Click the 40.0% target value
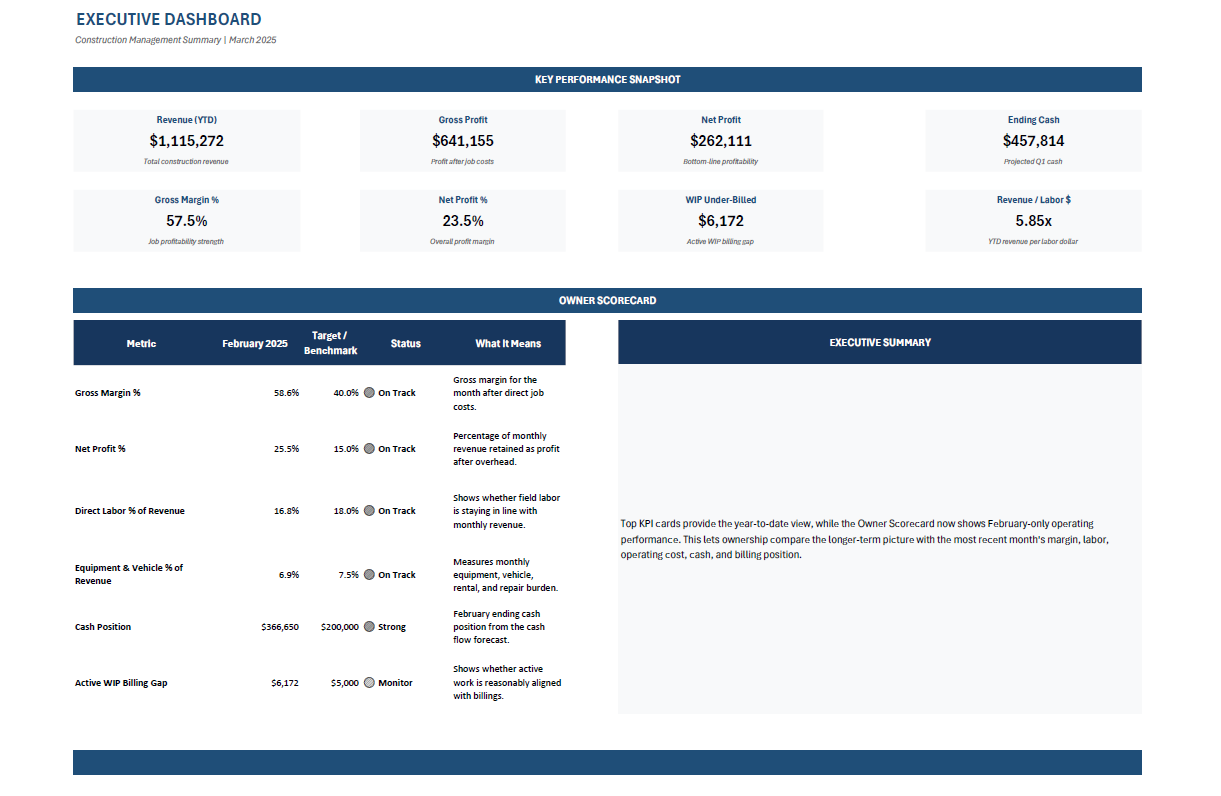Screen dimensions: 1221x796 click(346, 393)
